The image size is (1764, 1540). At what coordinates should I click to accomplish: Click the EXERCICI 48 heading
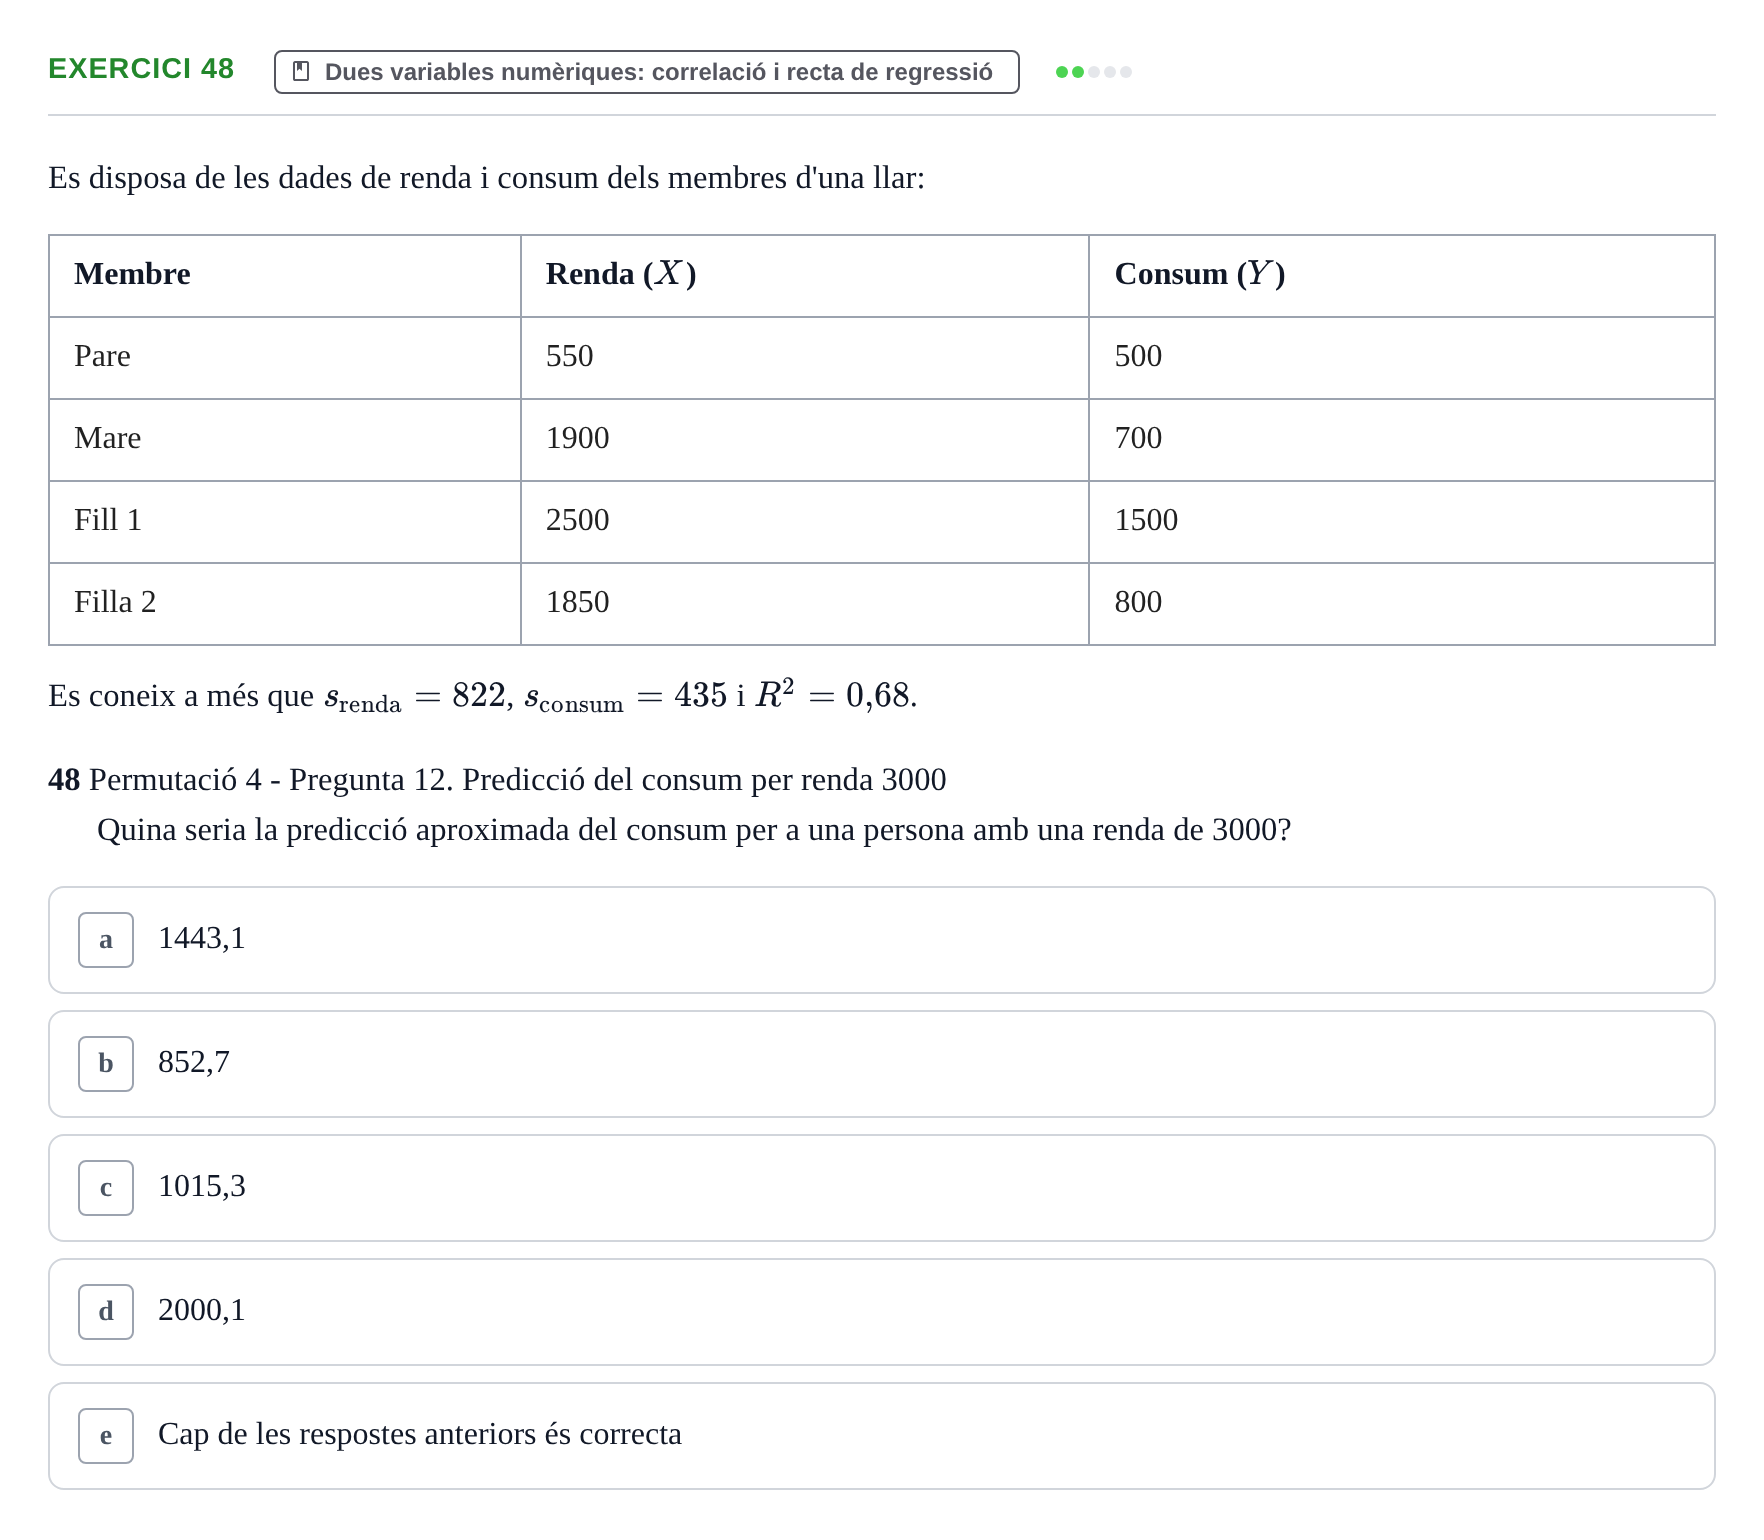pyautogui.click(x=141, y=69)
